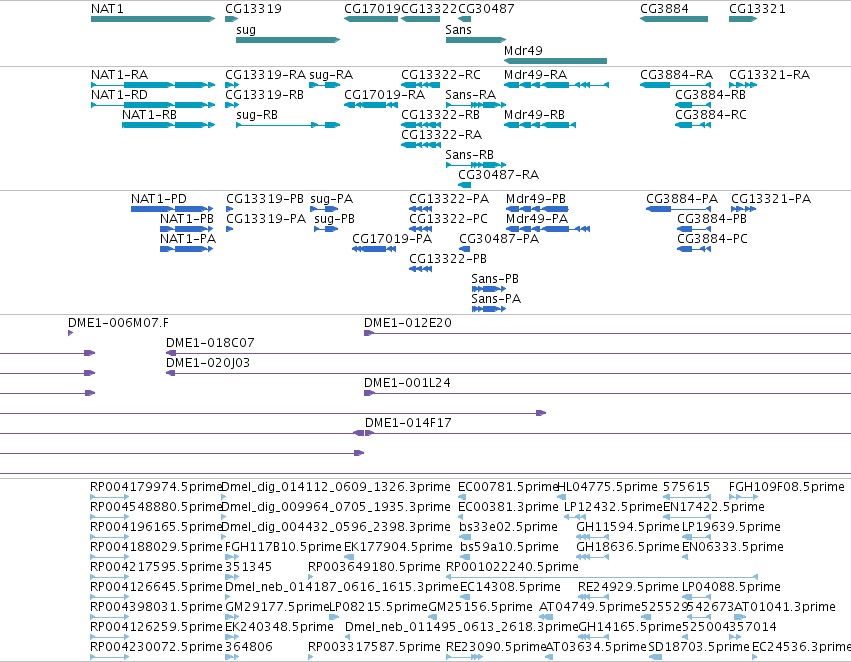
Task: Click the AT03634.5prime label
Action: 595,647
